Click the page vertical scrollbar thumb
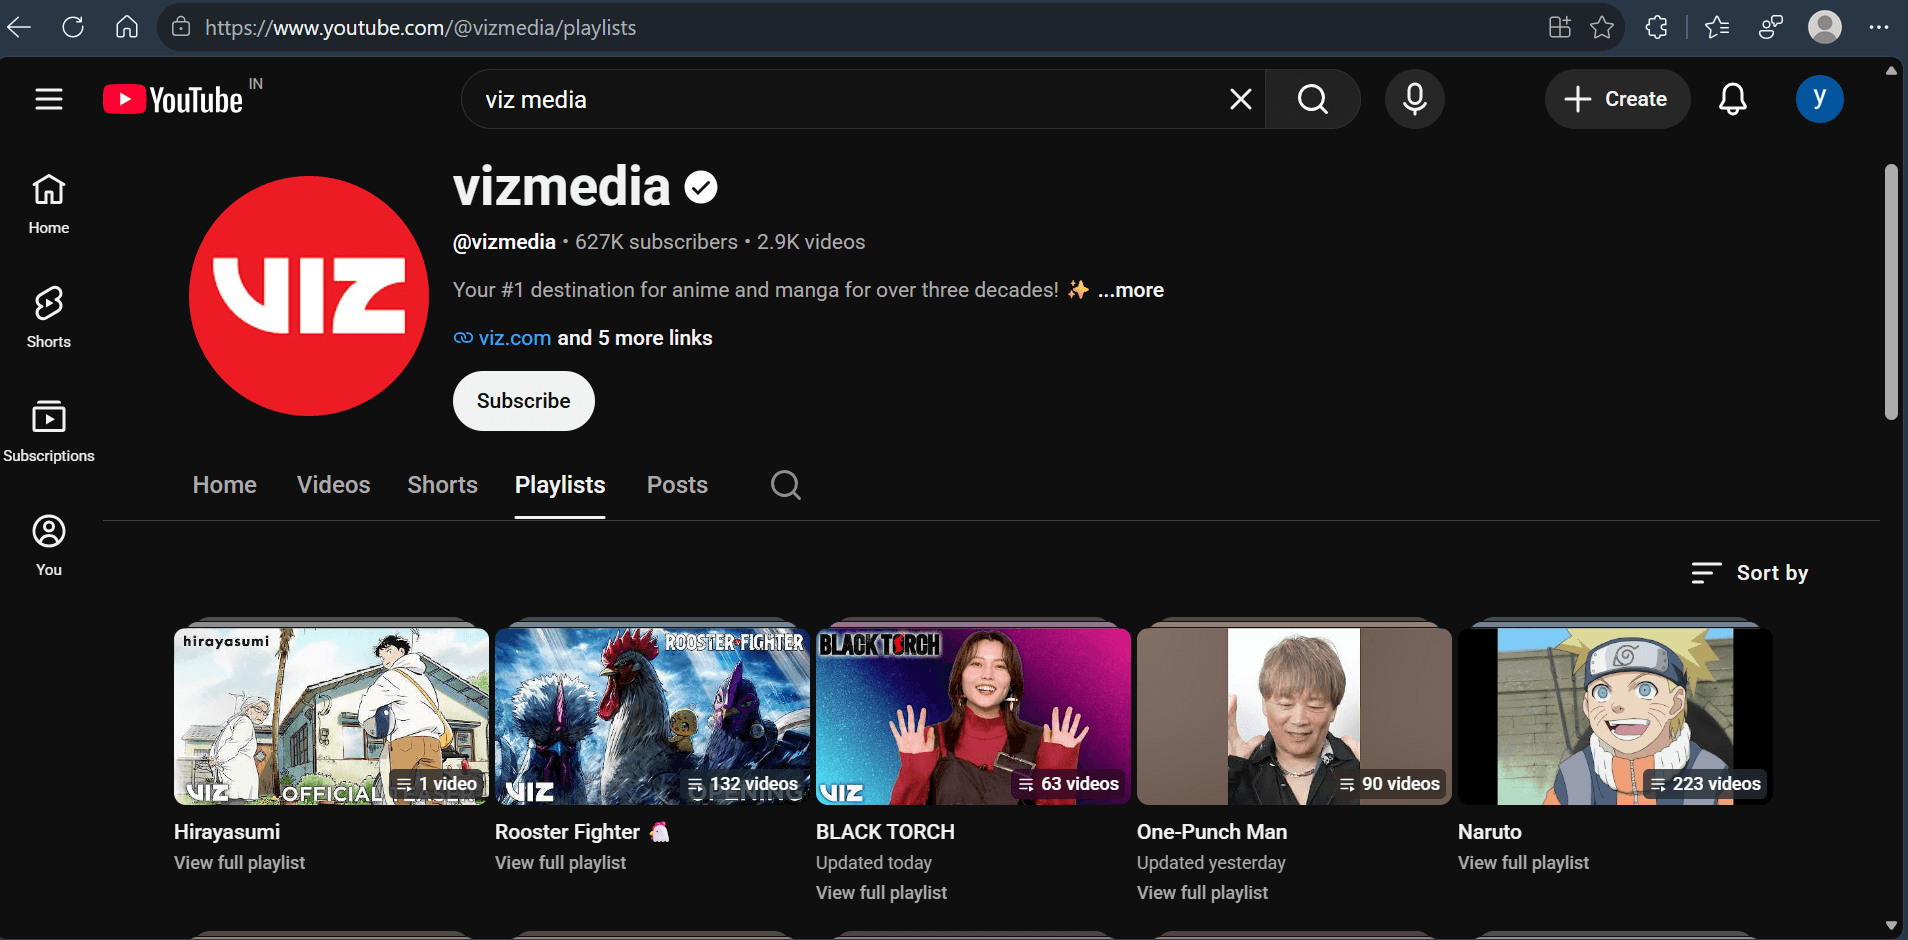 coord(1890,292)
